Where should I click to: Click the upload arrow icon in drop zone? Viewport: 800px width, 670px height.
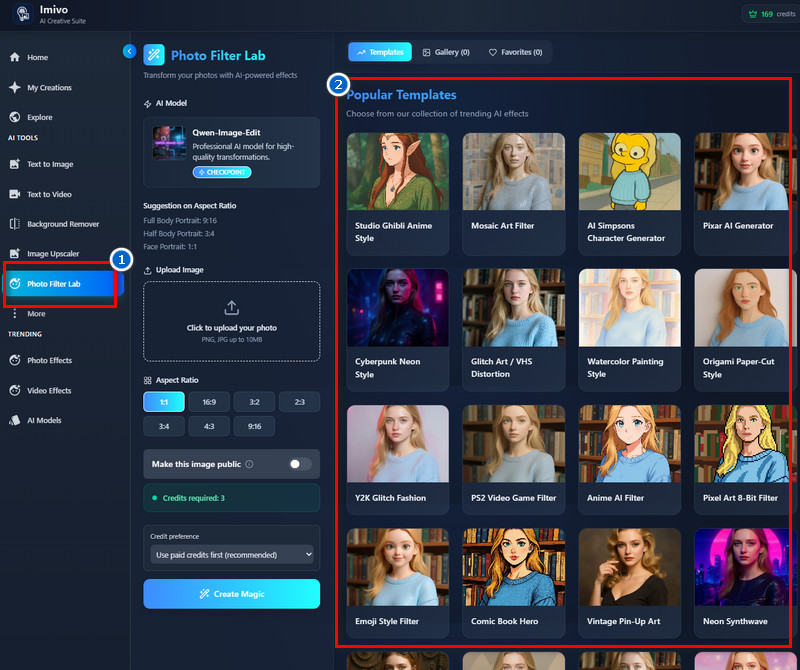(x=232, y=308)
